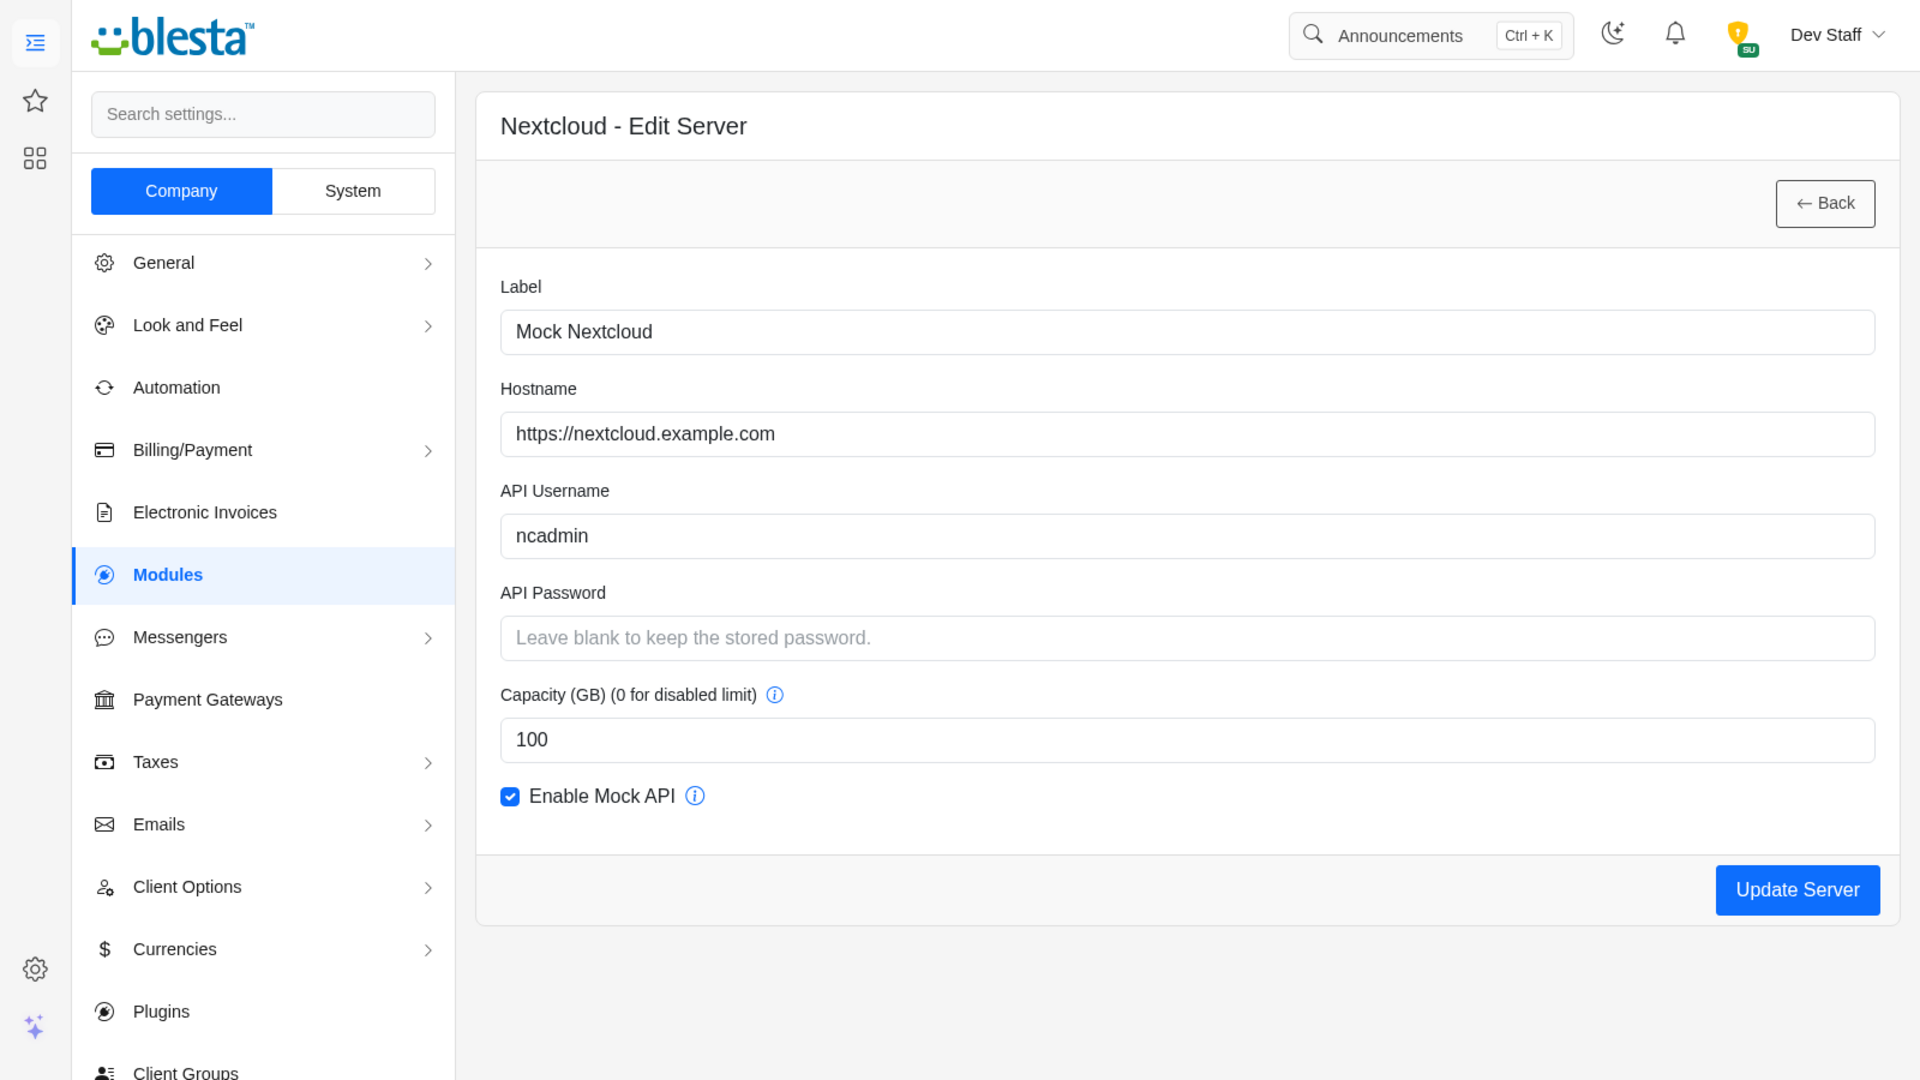
Task: Focus the Search settings field
Action: point(263,114)
